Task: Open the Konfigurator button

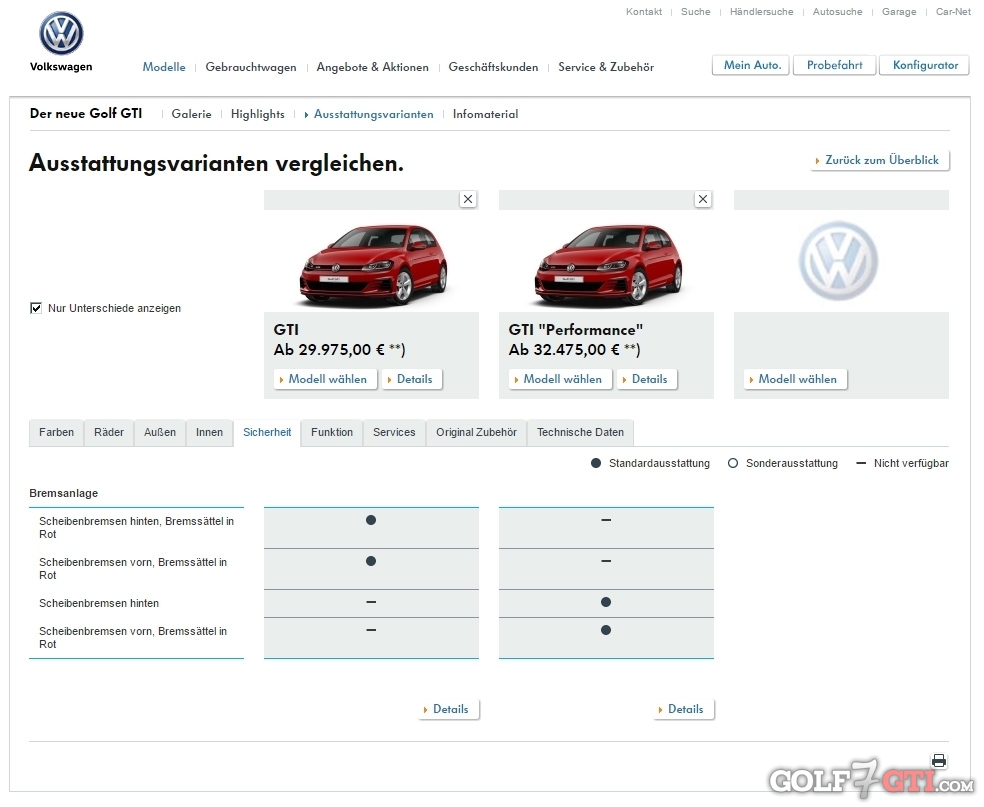Action: (x=925, y=65)
